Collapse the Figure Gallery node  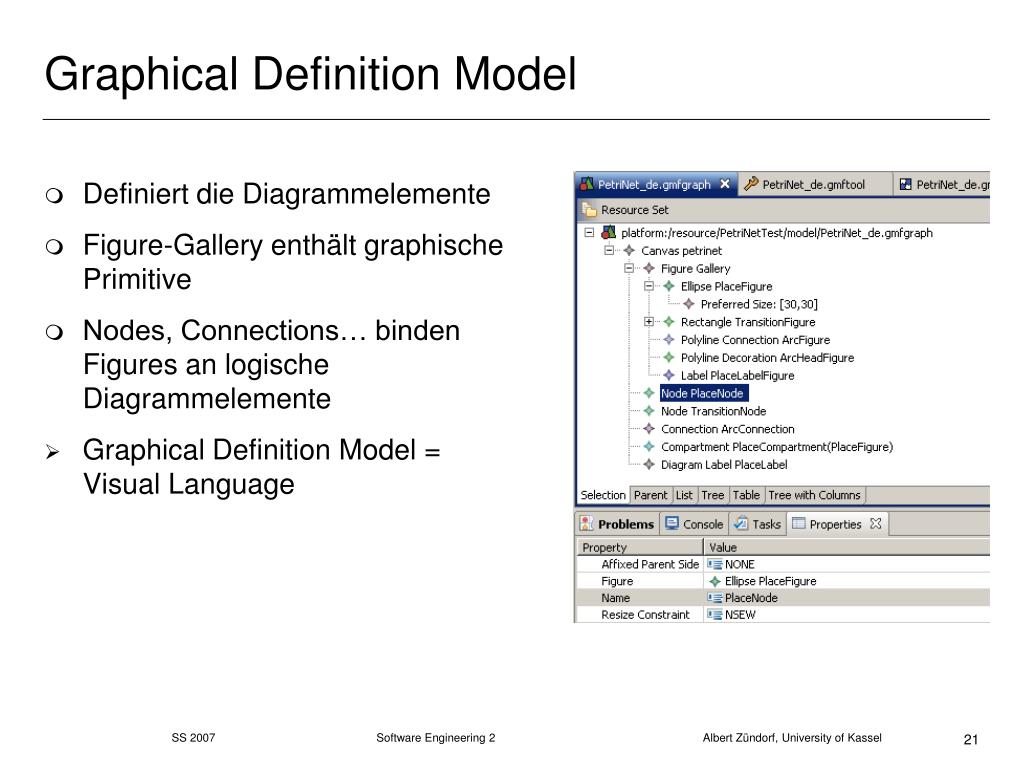629,268
